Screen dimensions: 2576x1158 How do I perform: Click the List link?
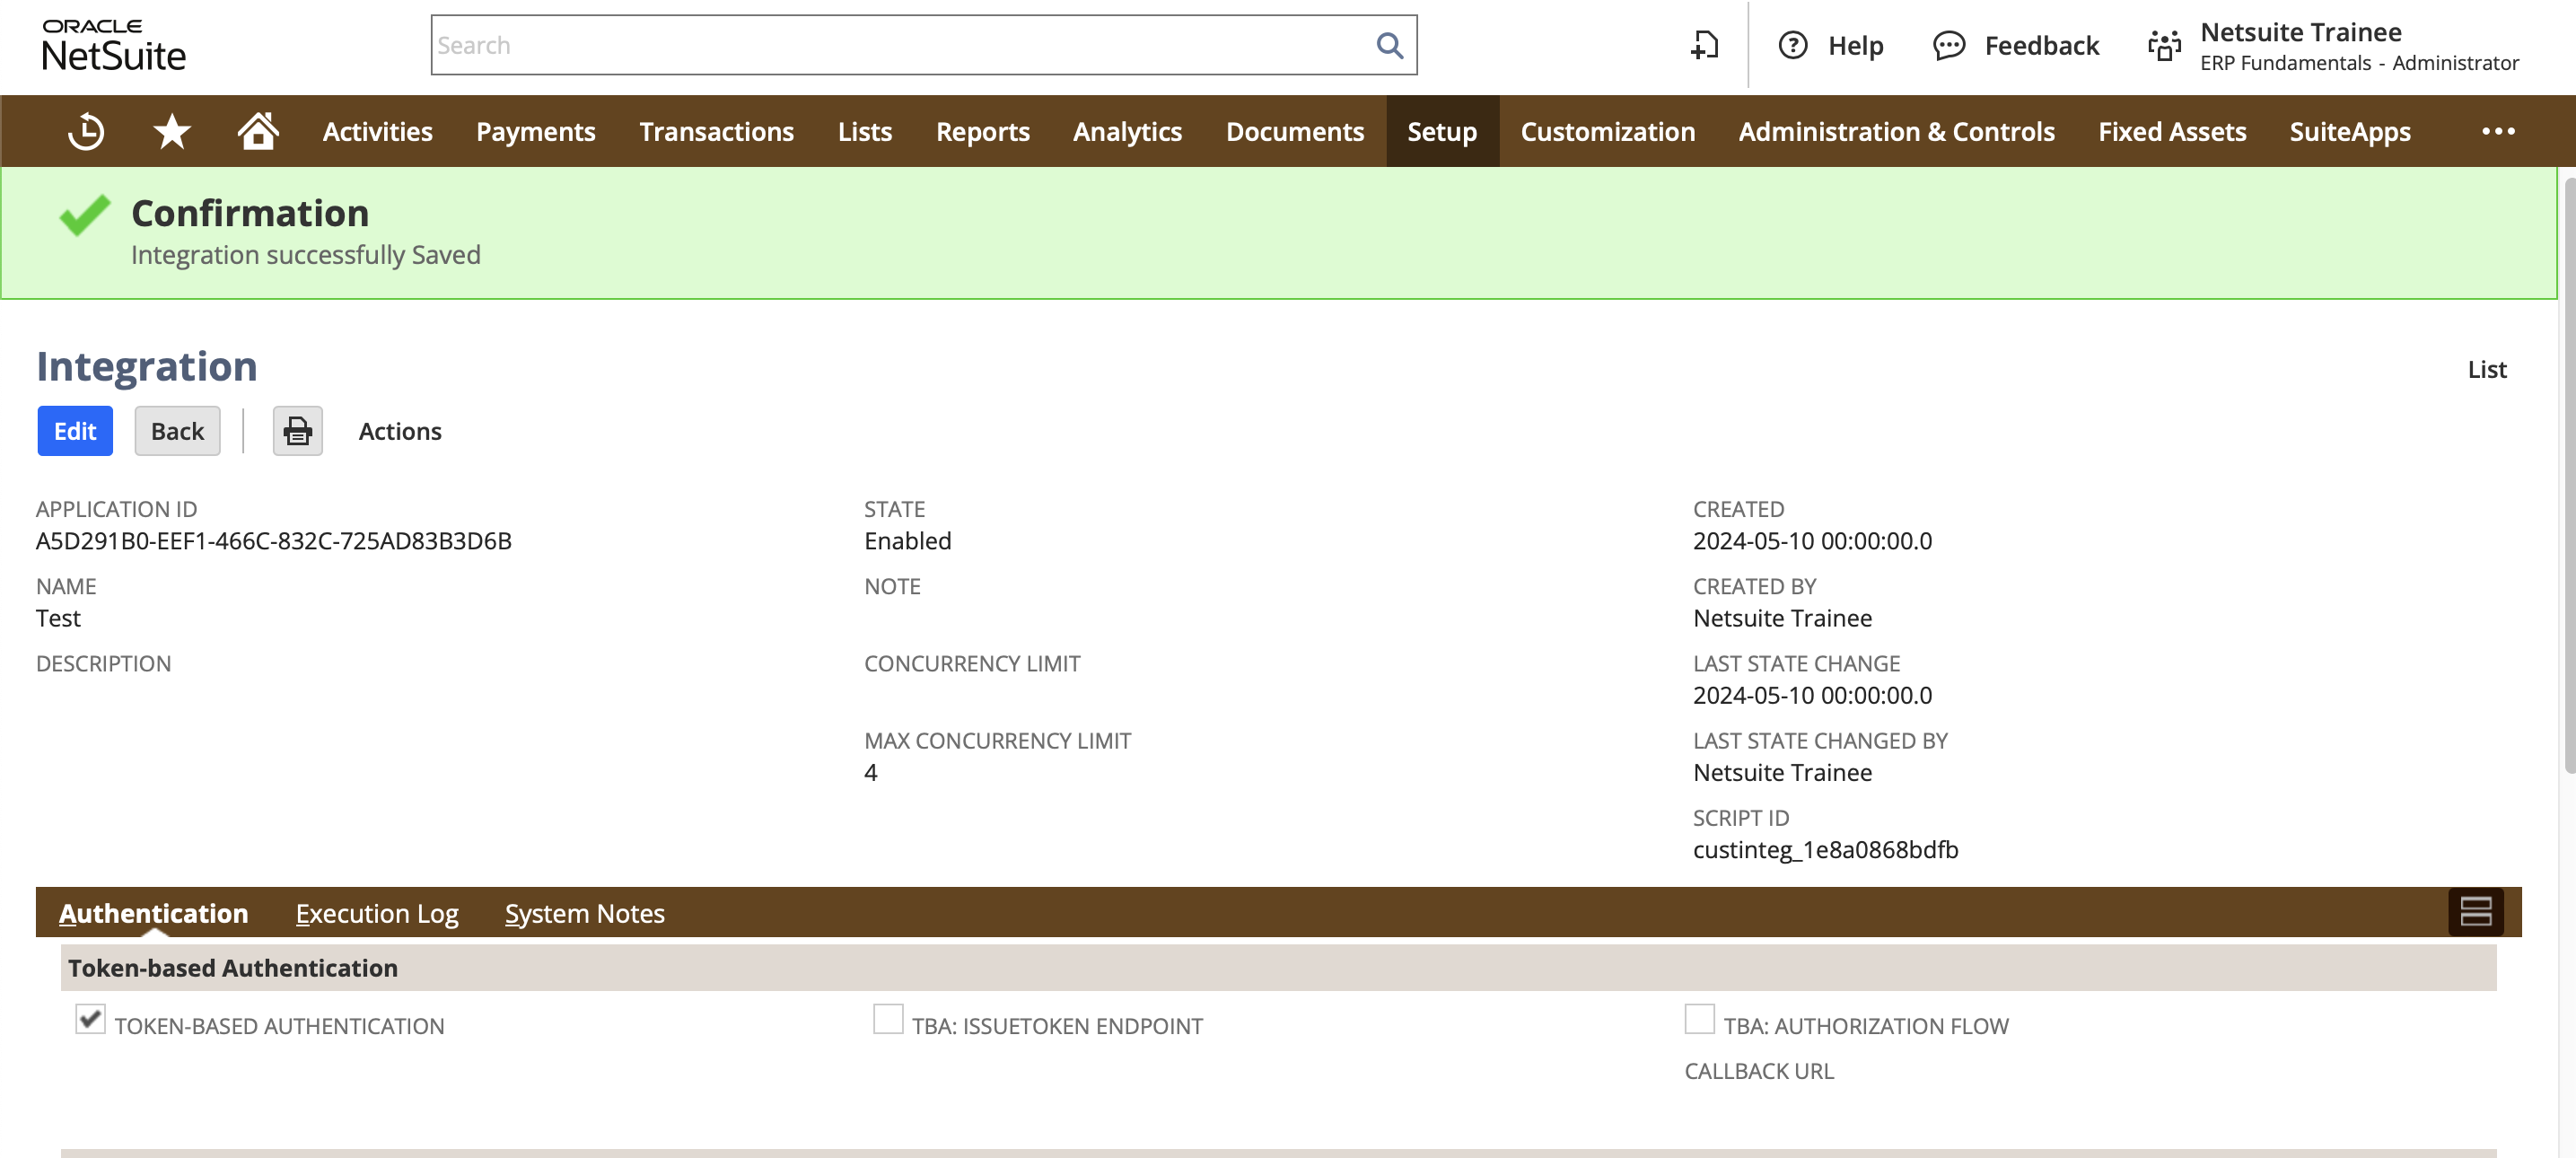point(2486,369)
